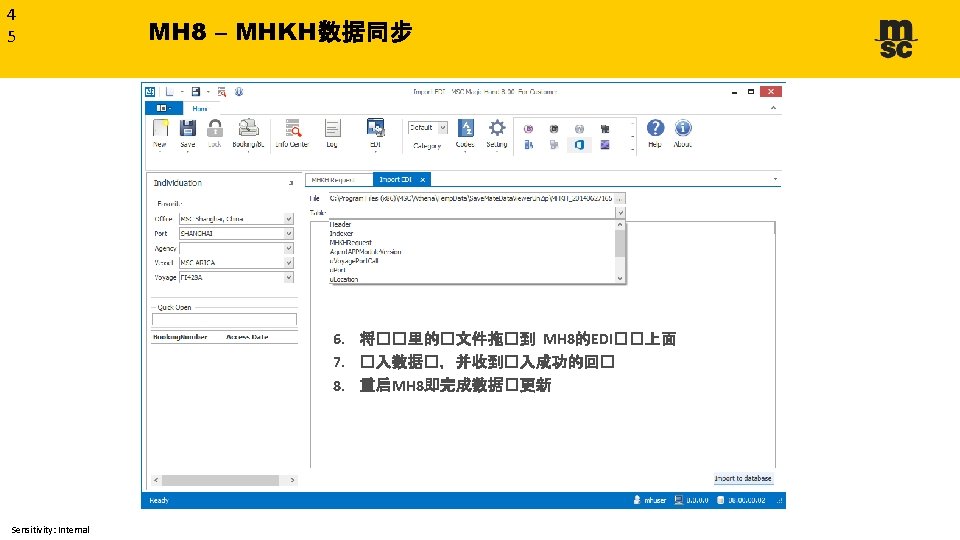960x540 pixels.
Task: Click the globe icon in quick access toolbar
Action: pyautogui.click(x=239, y=91)
